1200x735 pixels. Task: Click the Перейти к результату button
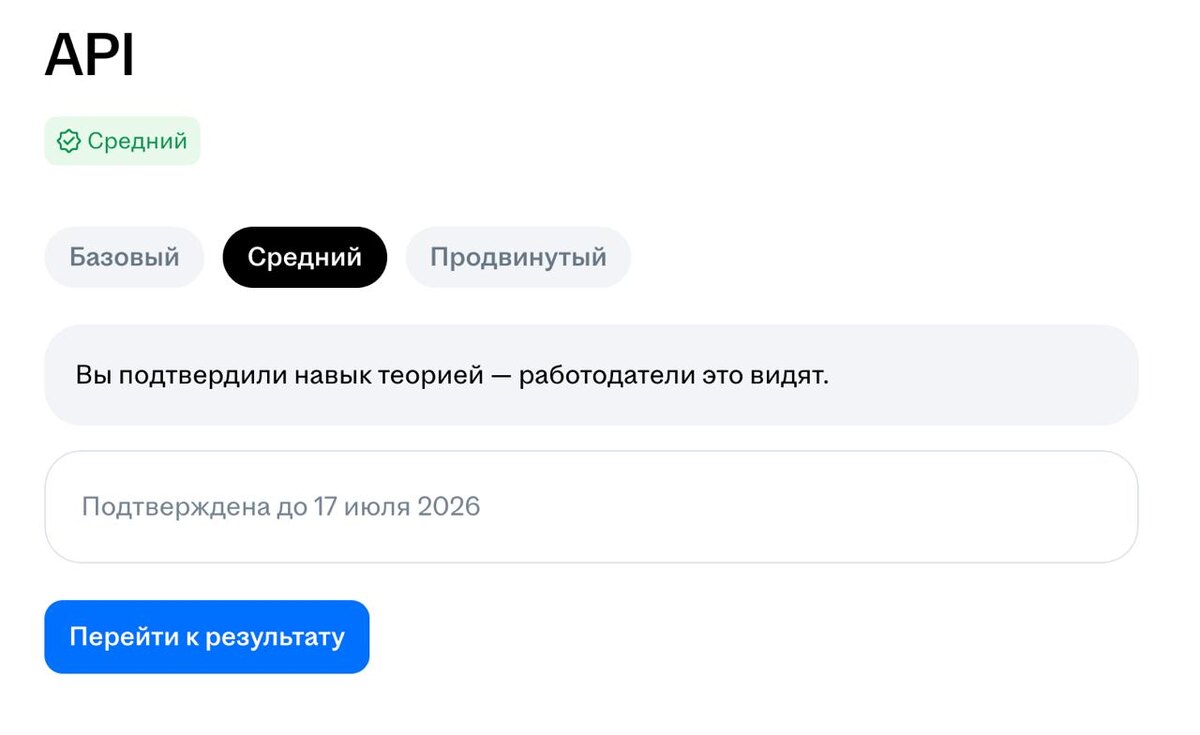click(206, 637)
